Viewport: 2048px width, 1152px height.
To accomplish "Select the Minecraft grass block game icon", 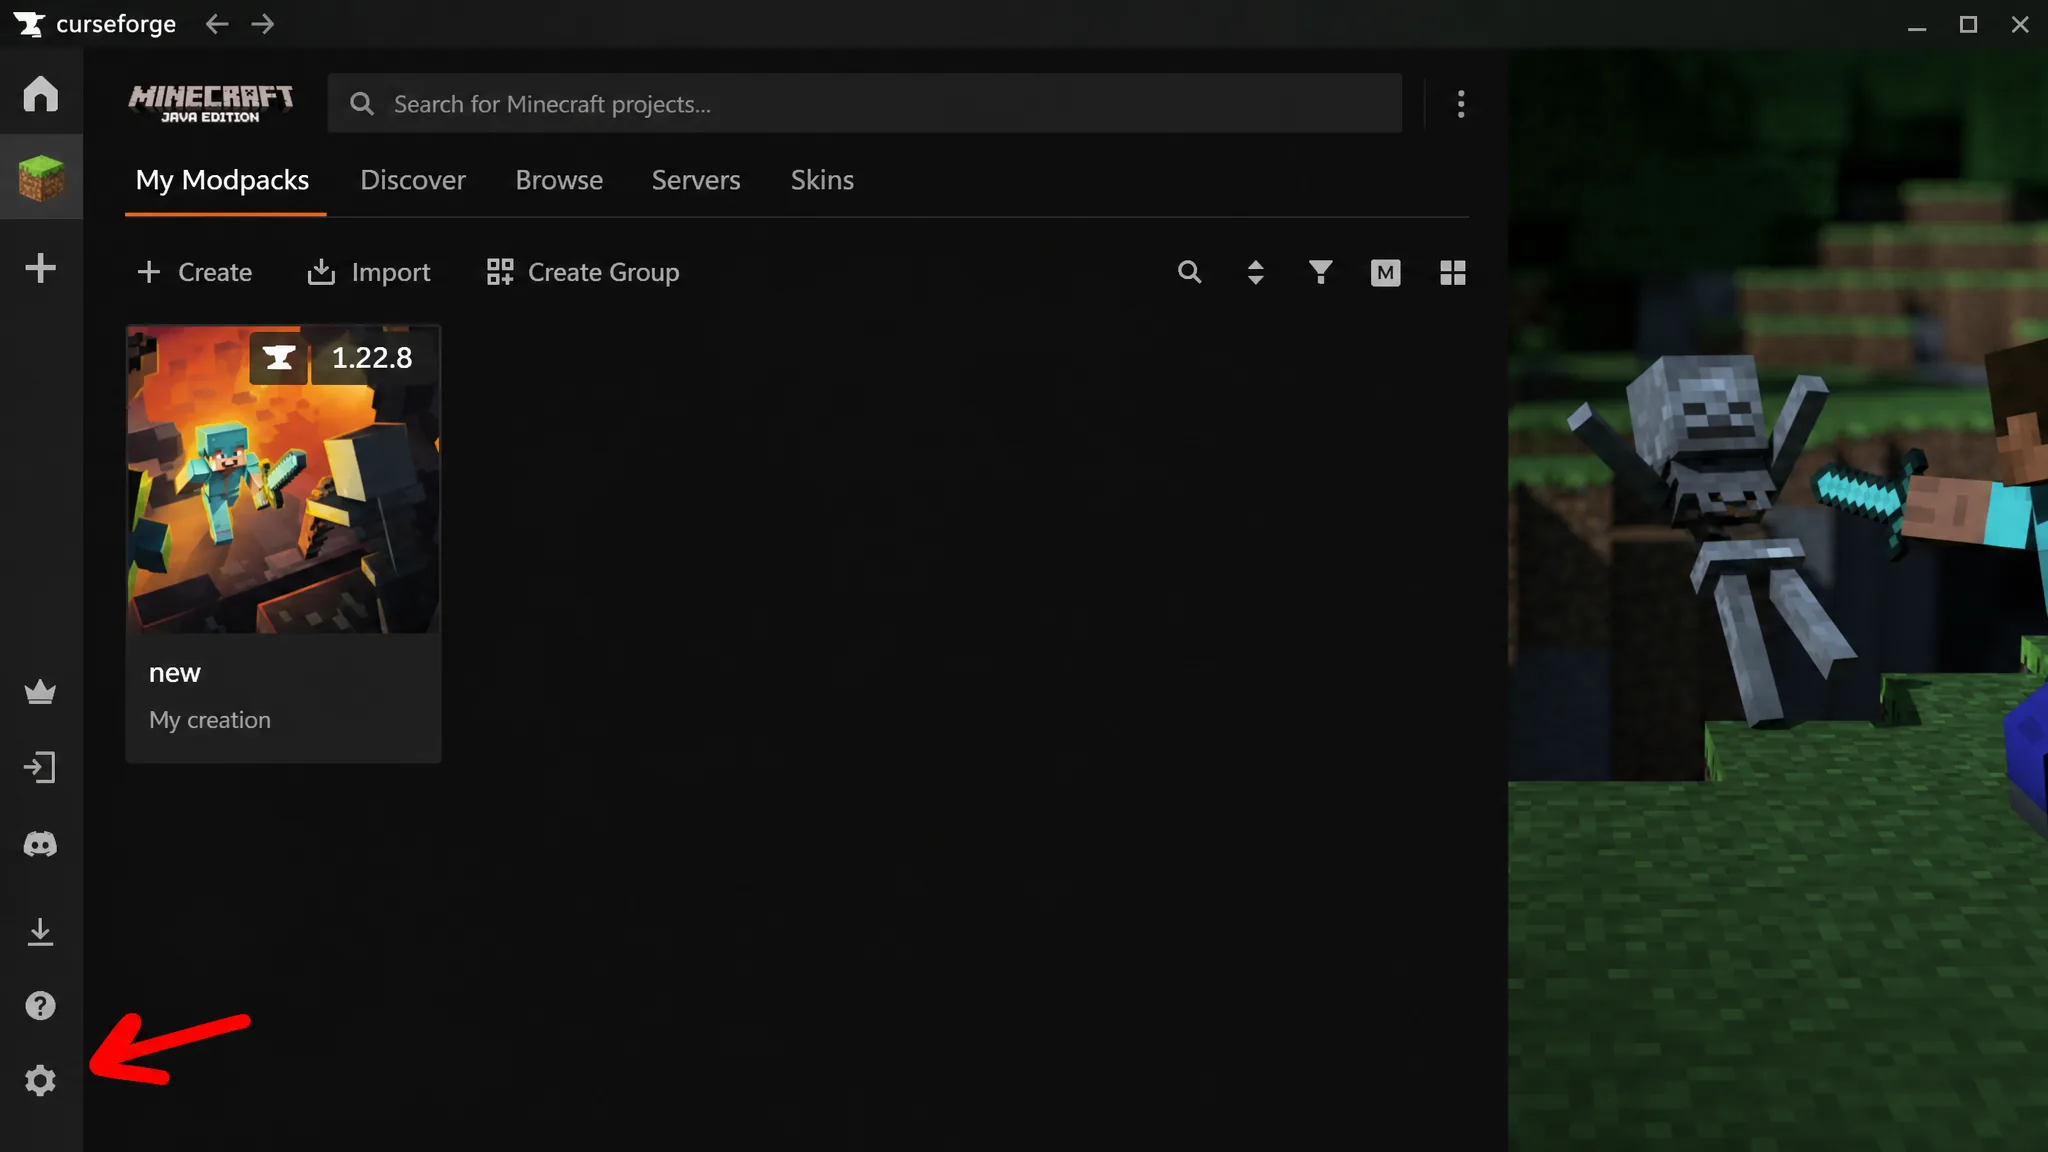I will point(41,178).
